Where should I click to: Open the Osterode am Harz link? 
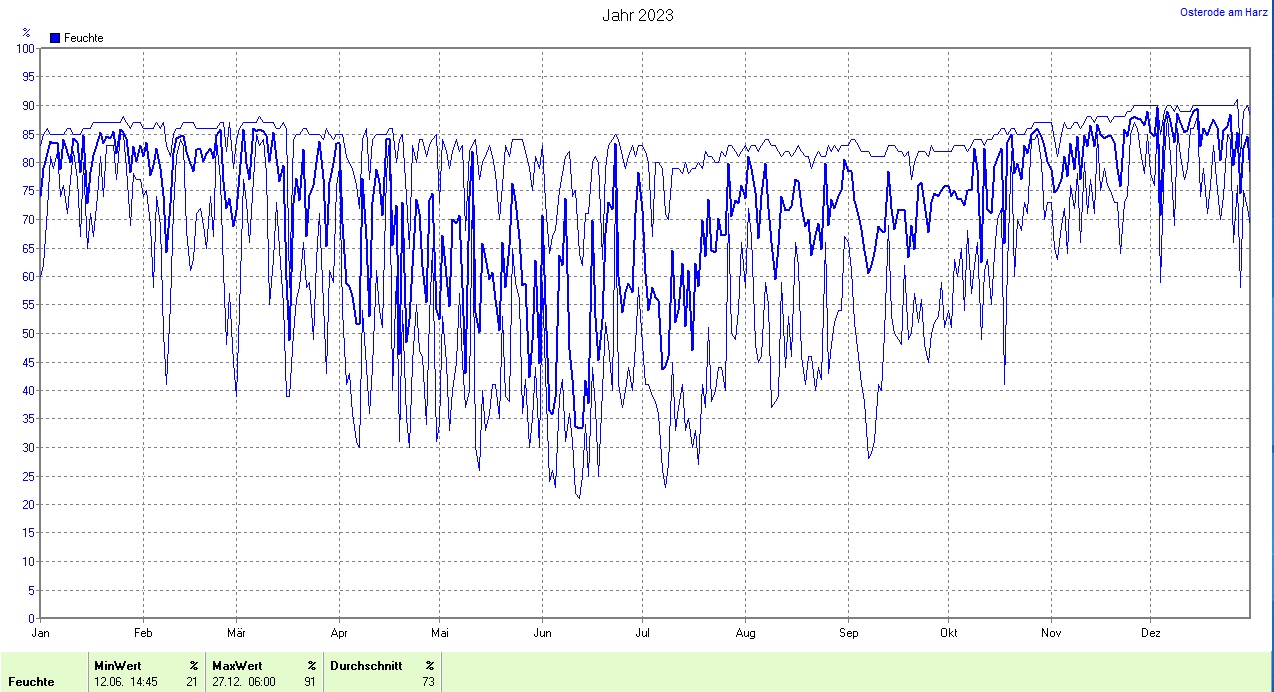pyautogui.click(x=1224, y=12)
